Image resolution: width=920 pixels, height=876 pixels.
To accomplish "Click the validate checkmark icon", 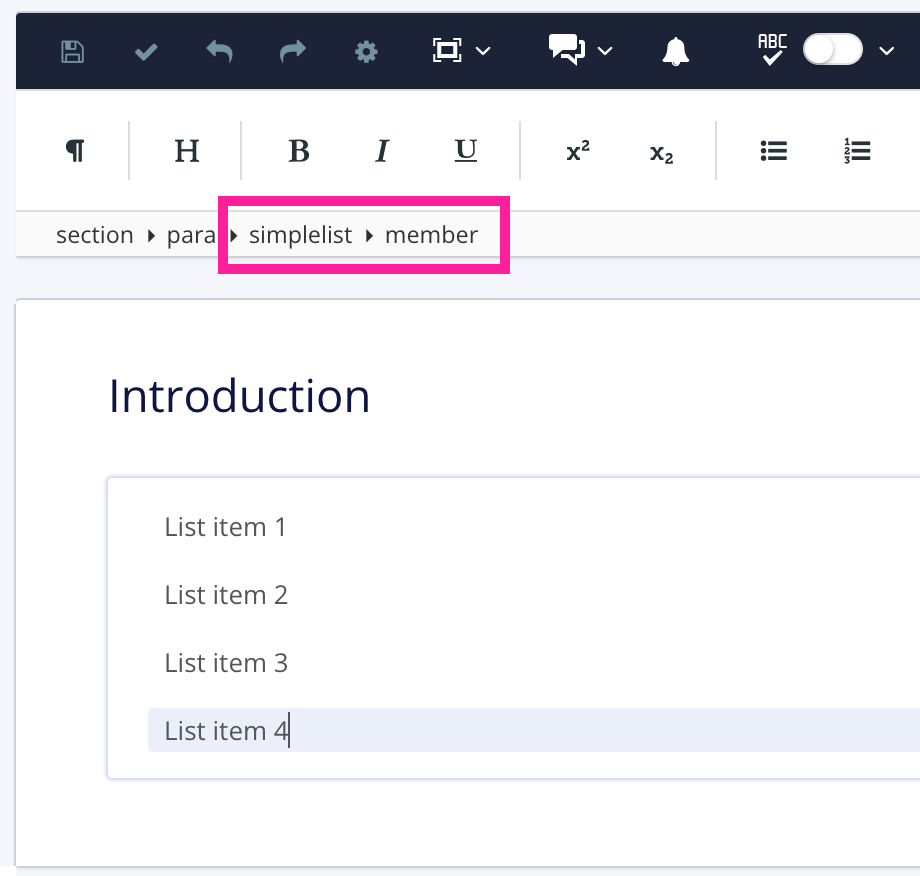I will tap(145, 50).
